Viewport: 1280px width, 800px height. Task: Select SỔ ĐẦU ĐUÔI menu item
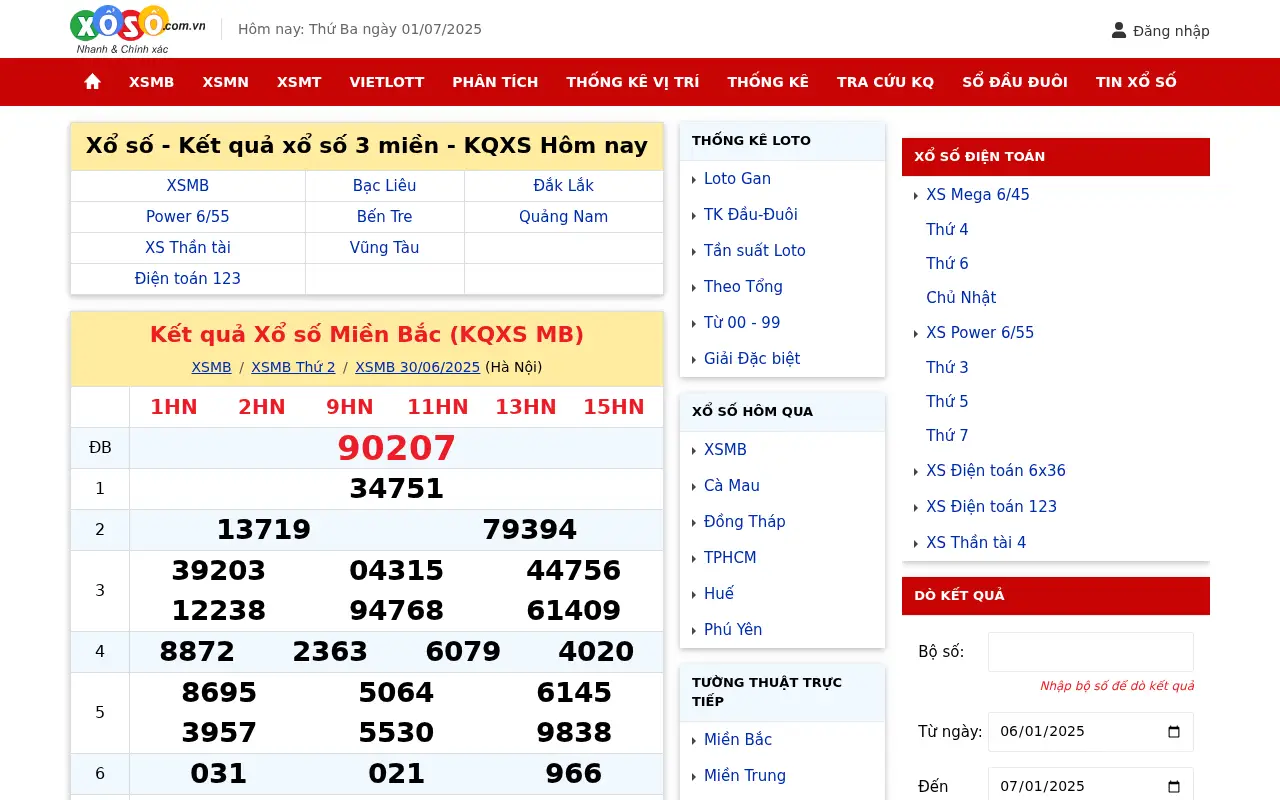[x=1015, y=82]
